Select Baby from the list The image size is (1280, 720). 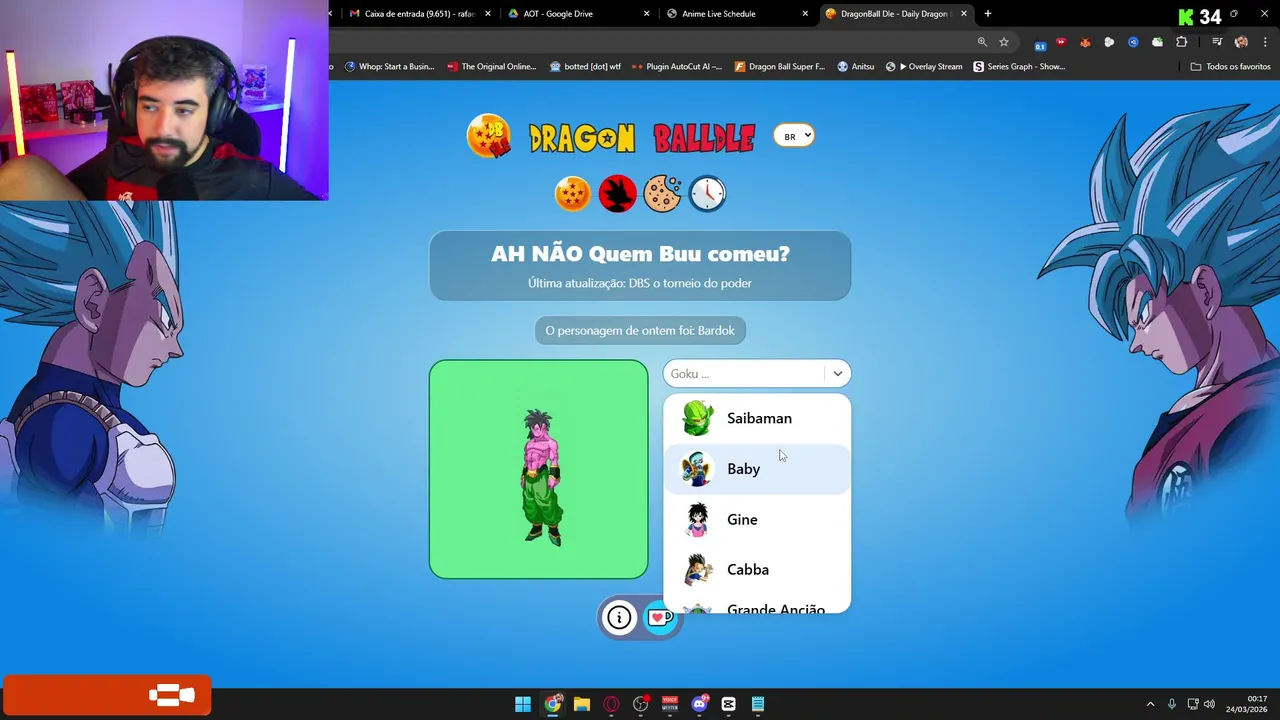[x=757, y=469]
